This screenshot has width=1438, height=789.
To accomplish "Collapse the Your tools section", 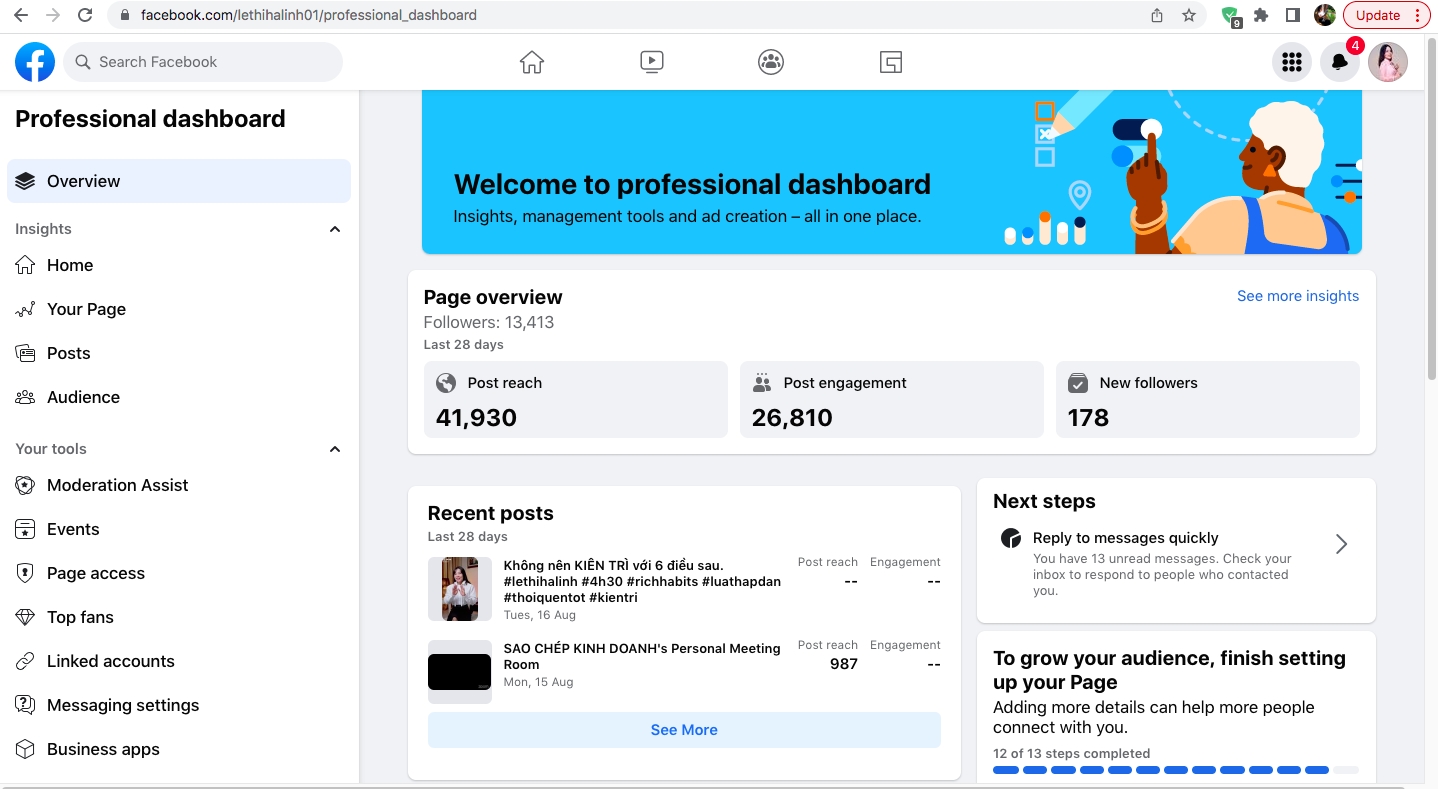I will tap(335, 449).
